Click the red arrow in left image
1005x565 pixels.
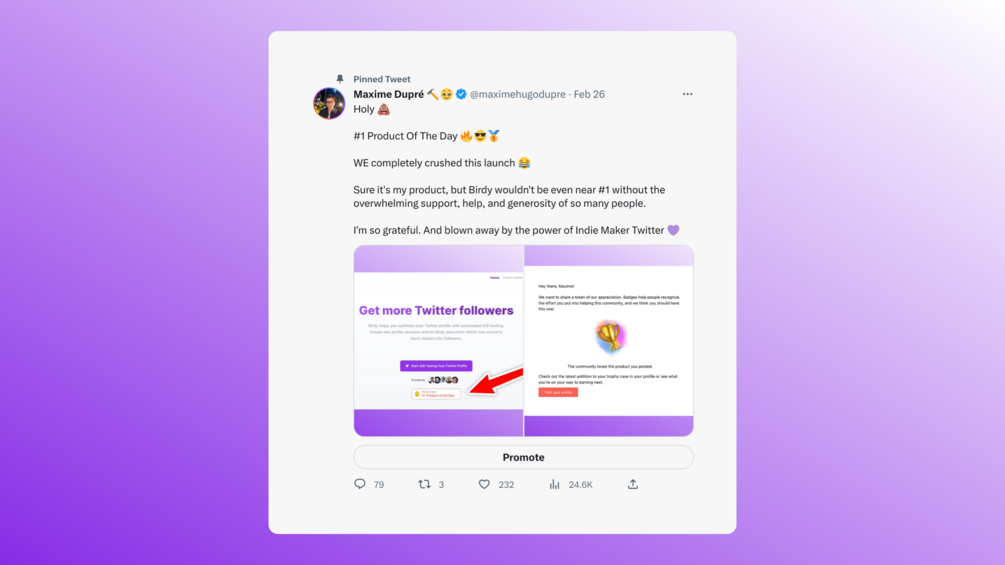(496, 381)
